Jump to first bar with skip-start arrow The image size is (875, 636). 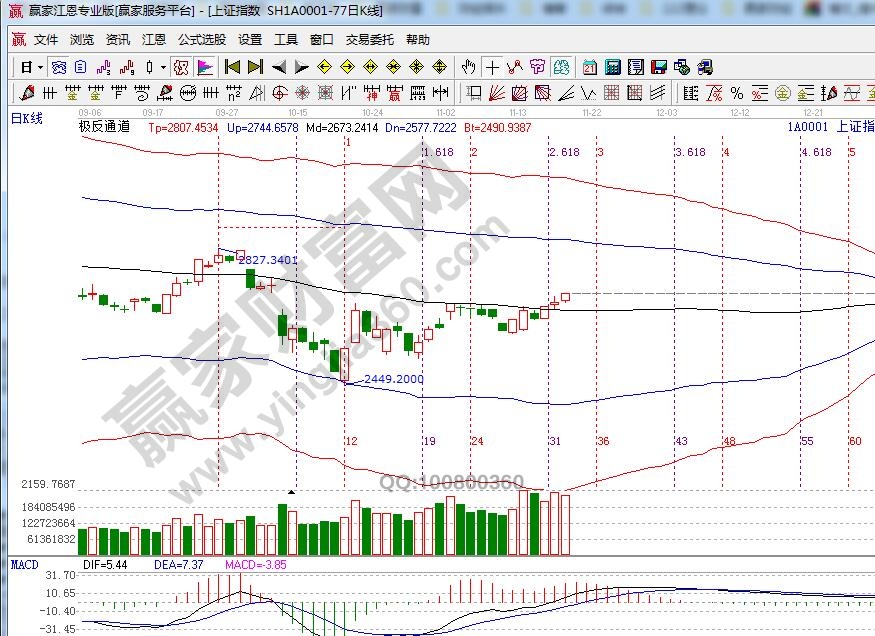[232, 67]
